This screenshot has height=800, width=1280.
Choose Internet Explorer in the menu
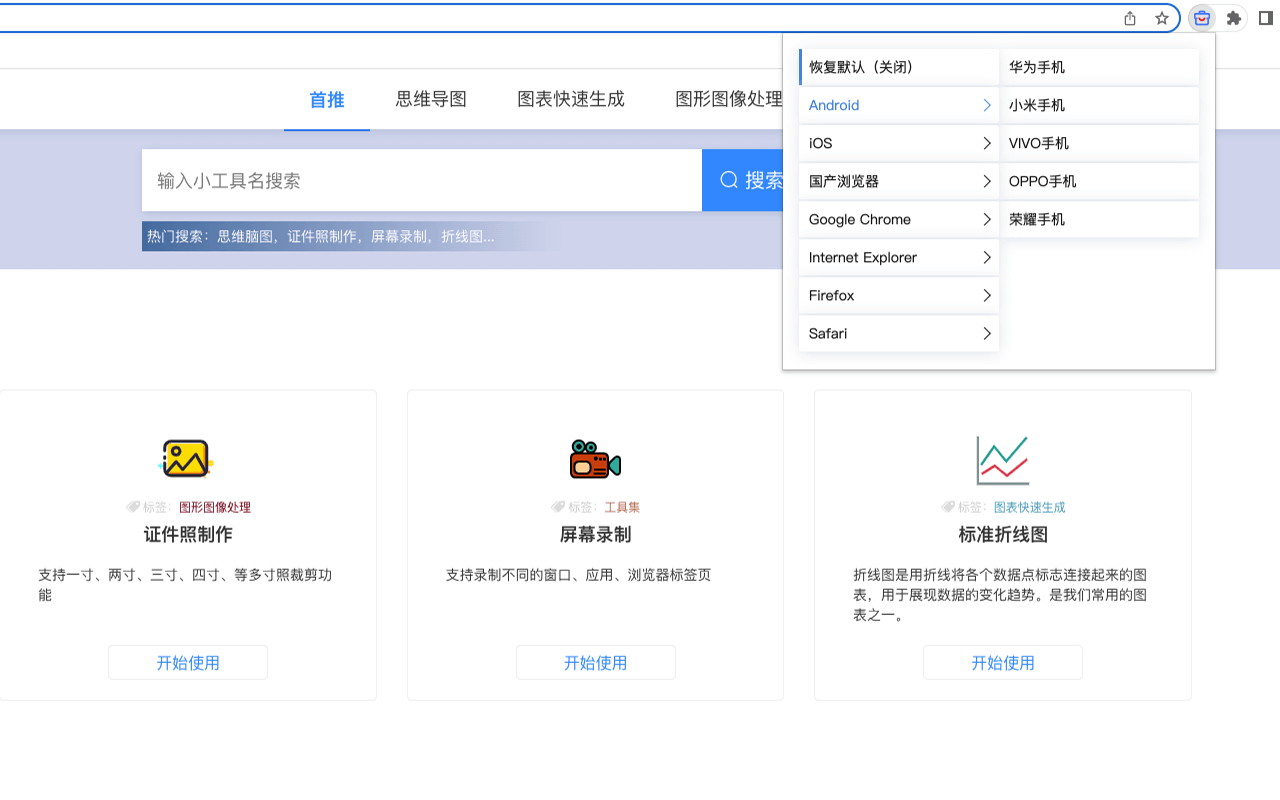pos(899,257)
